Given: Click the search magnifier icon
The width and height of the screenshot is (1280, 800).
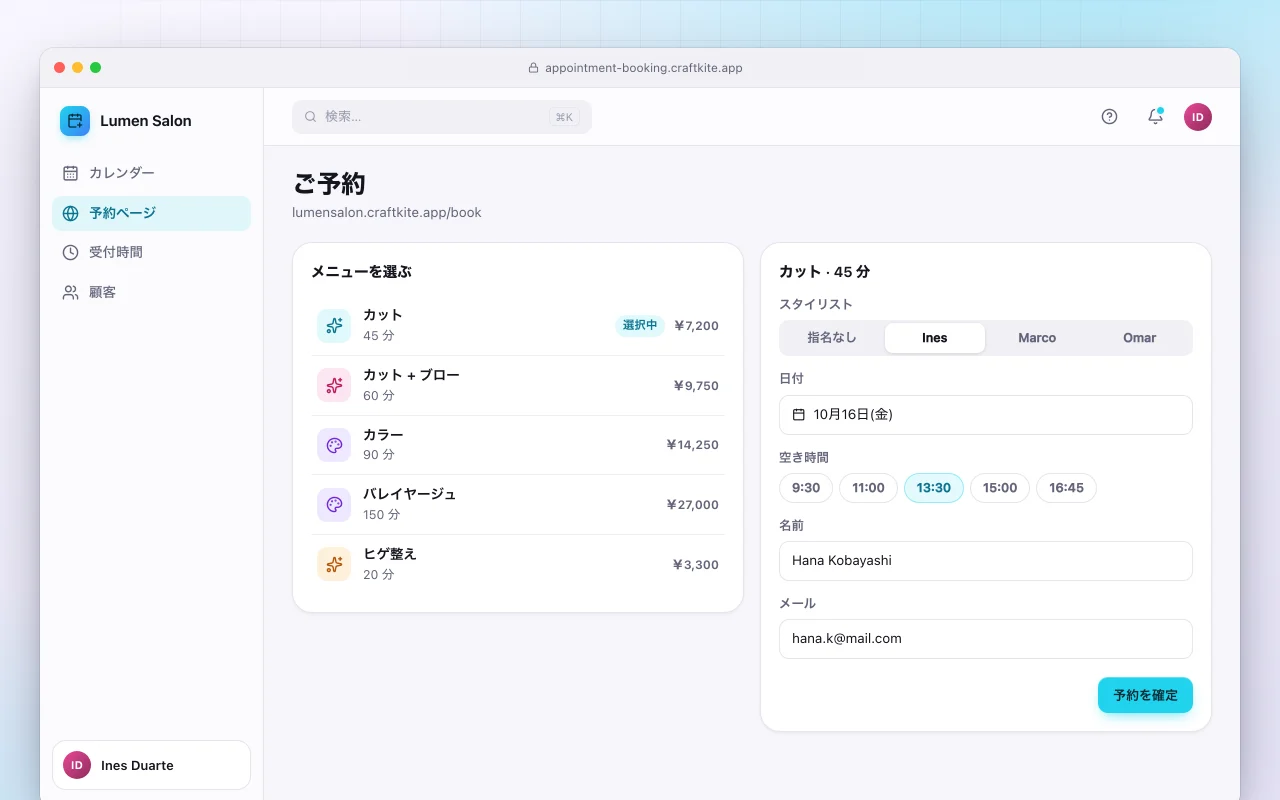Looking at the screenshot, I should (310, 117).
